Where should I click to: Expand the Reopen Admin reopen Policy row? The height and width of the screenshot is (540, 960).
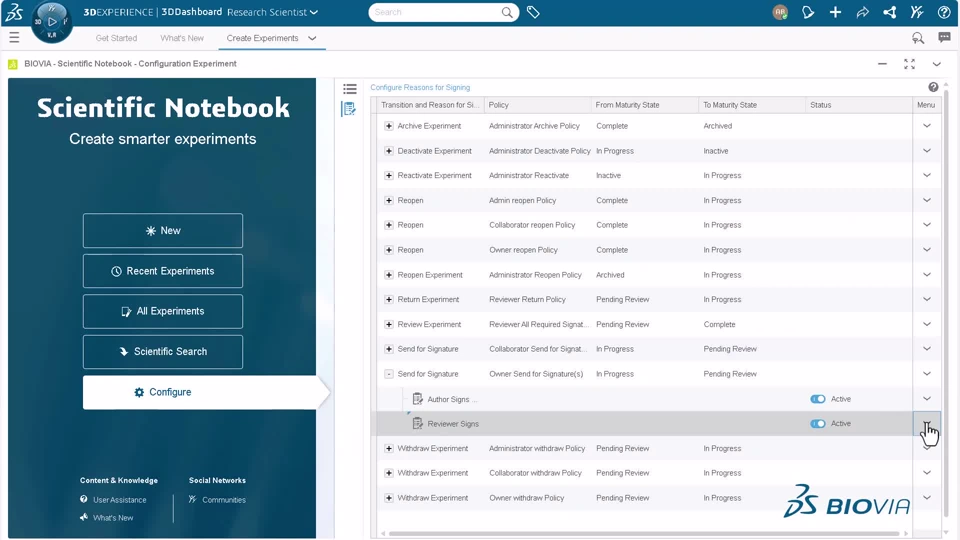(x=389, y=200)
